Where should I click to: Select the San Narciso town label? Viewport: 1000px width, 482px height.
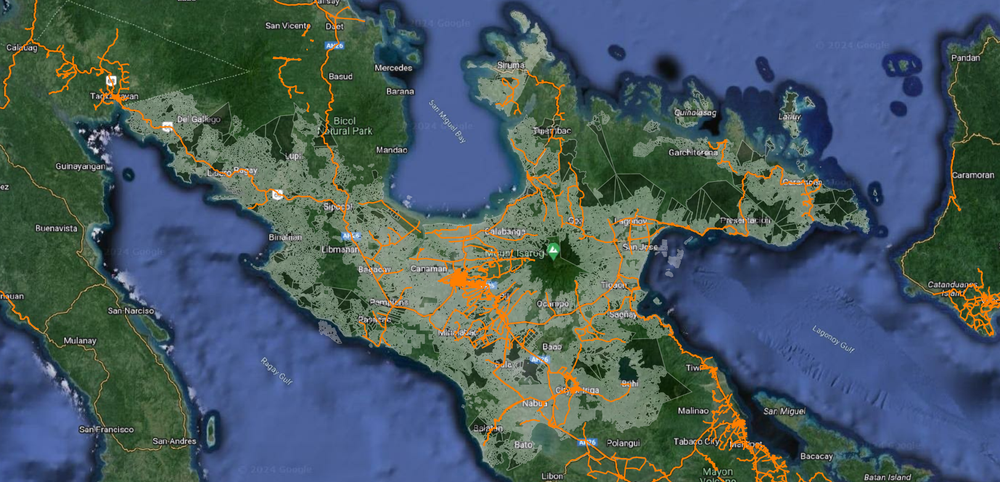point(131,311)
